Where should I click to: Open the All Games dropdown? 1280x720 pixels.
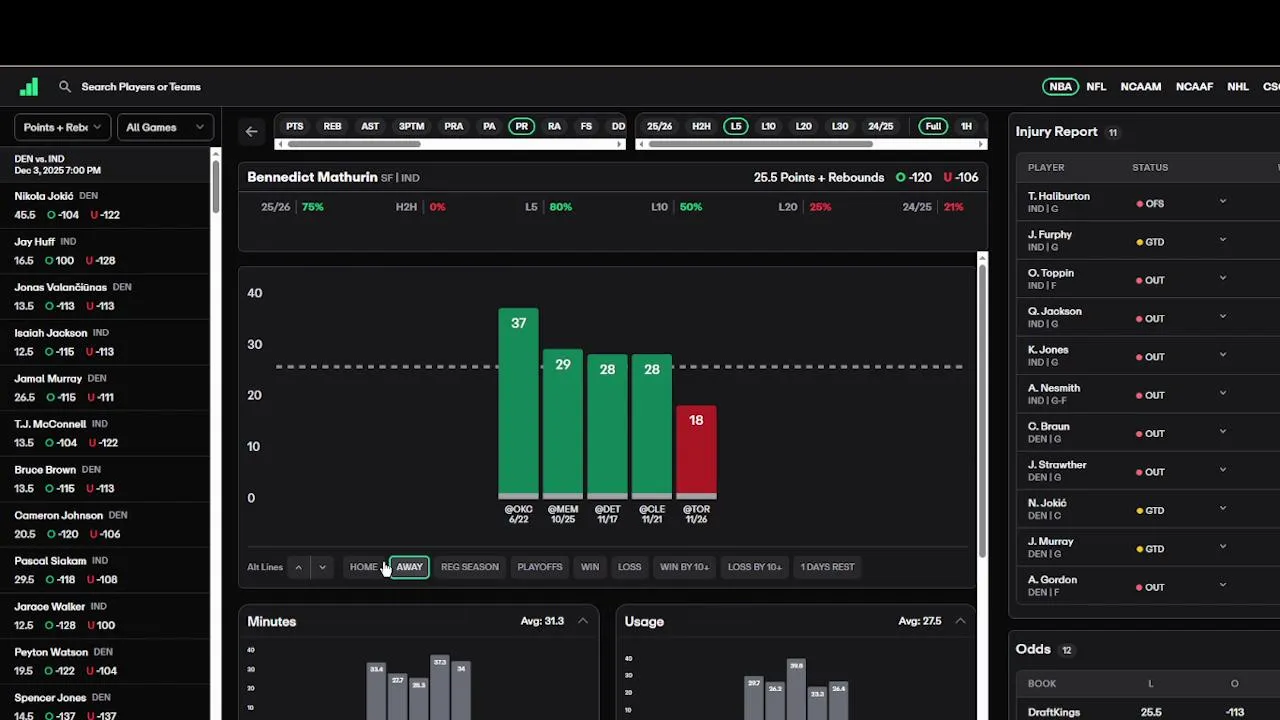pos(165,127)
